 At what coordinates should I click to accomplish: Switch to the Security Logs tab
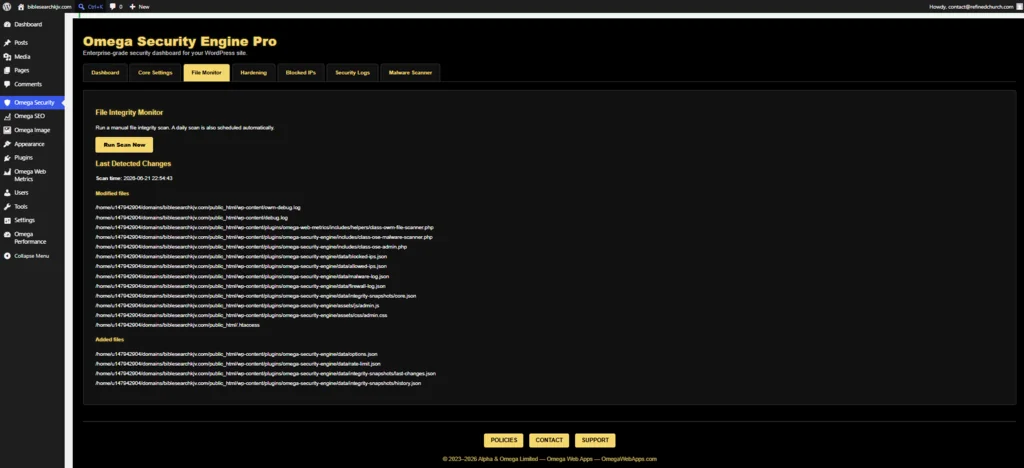click(352, 72)
